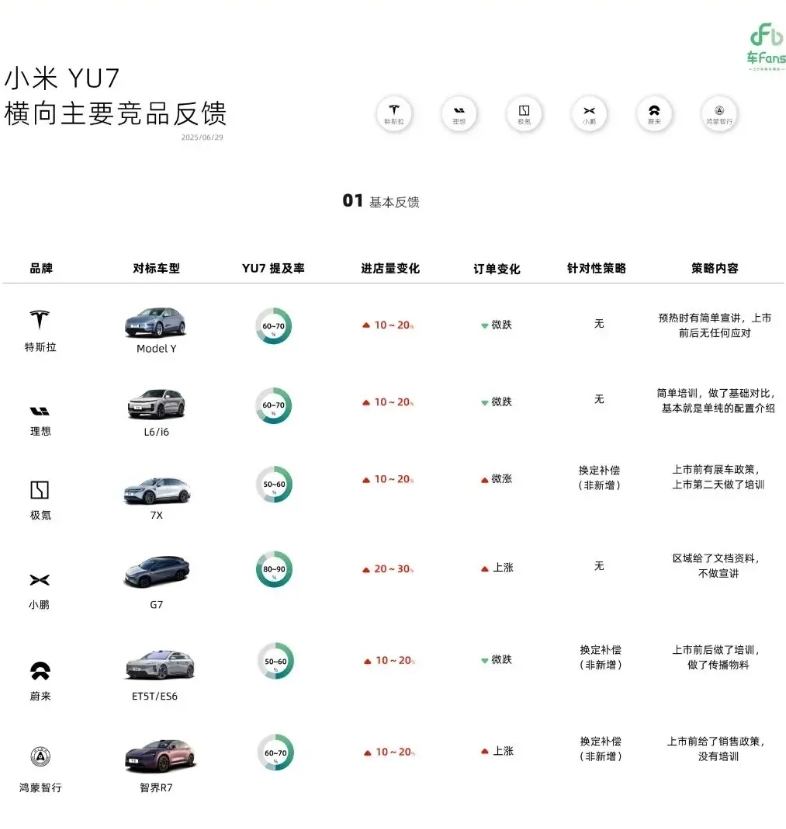The image size is (786, 829).
Task: Click the green down arrow beside 微跌 in the 蔚来 row
Action: tap(485, 660)
